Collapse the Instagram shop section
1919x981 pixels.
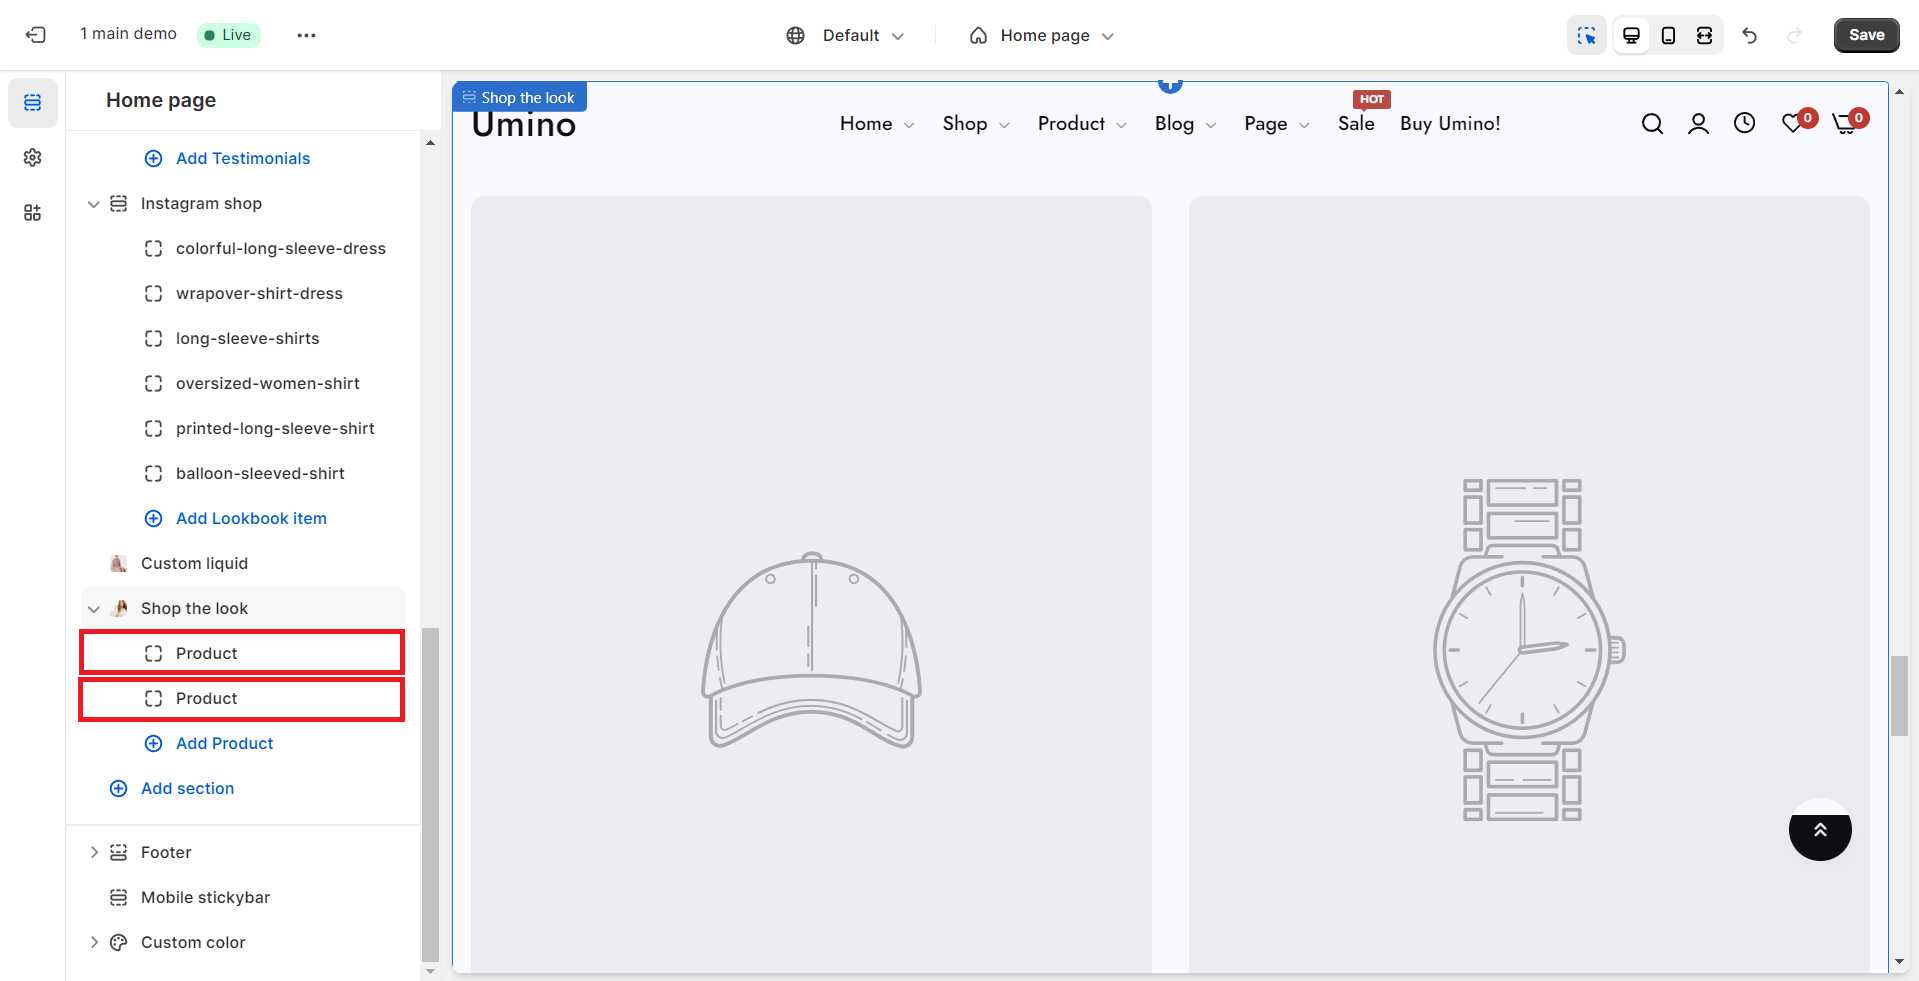(x=94, y=204)
